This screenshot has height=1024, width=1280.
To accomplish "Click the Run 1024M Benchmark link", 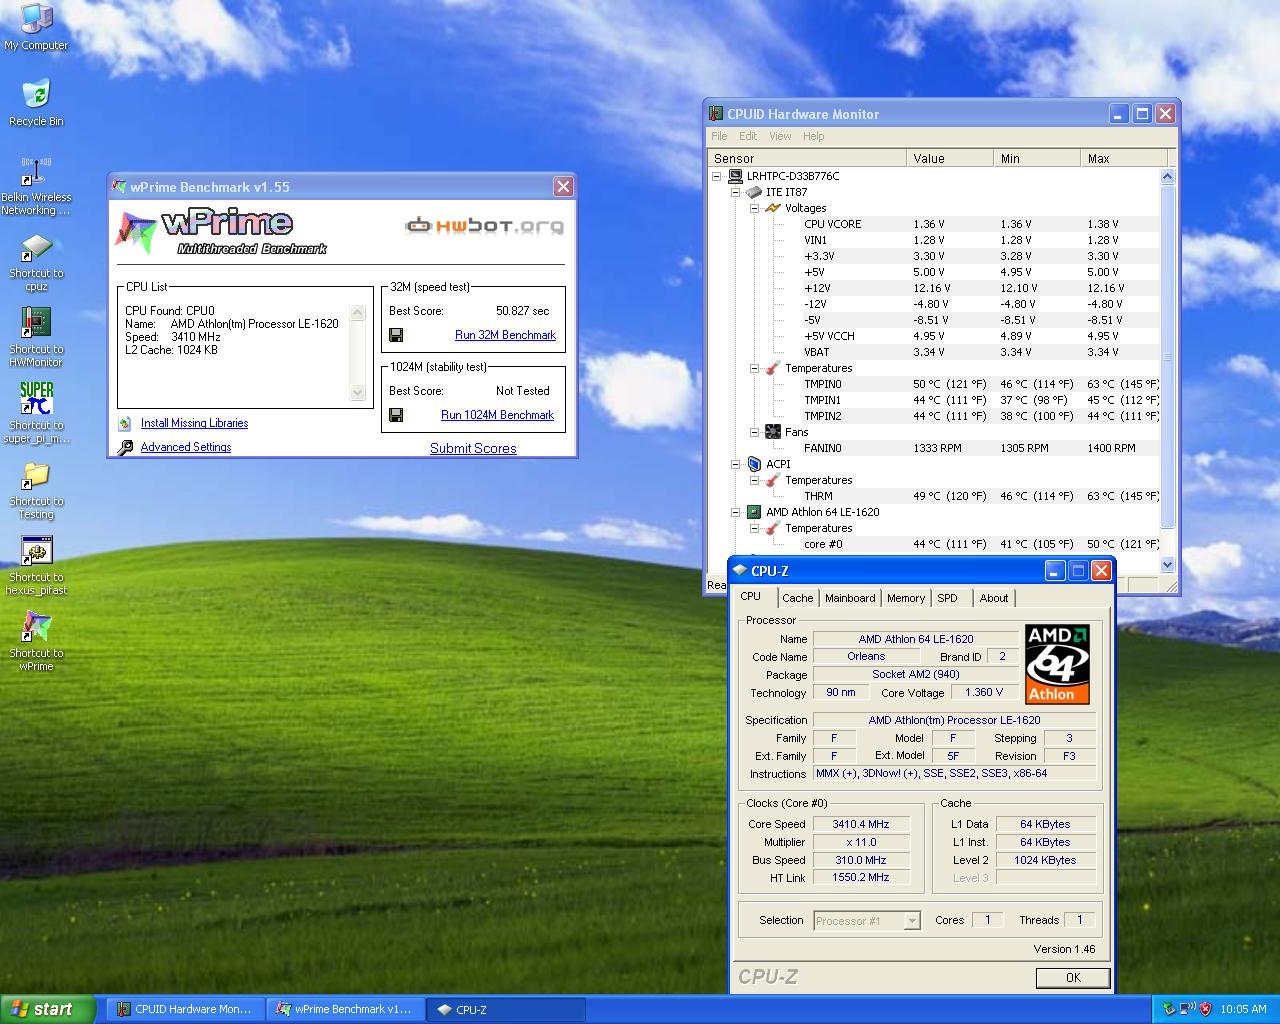I will click(x=497, y=415).
